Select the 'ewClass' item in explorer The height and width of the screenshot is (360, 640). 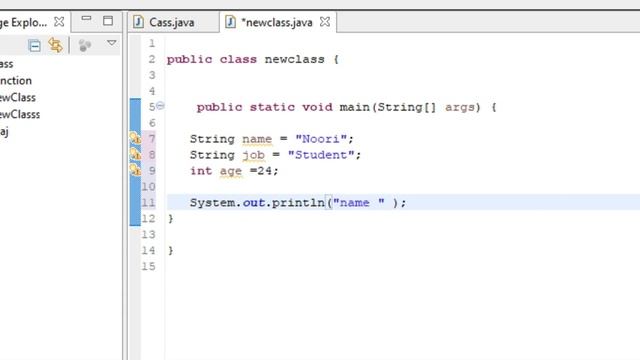(18, 98)
